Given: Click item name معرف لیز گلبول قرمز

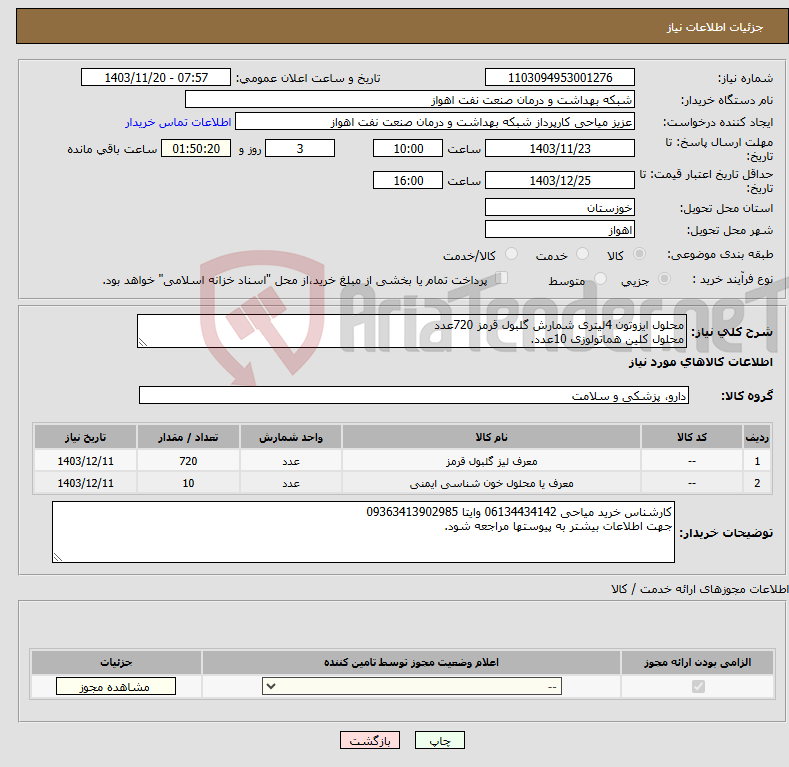Looking at the screenshot, I should click(x=491, y=461).
